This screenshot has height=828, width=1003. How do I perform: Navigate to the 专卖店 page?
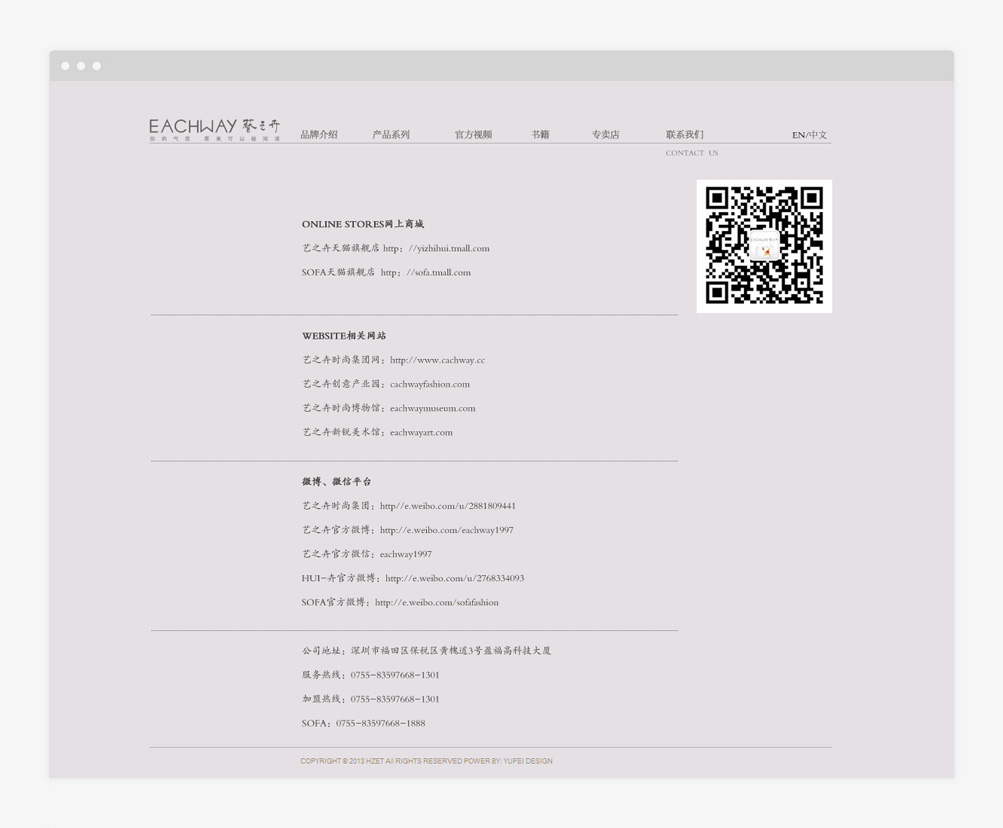click(x=605, y=135)
